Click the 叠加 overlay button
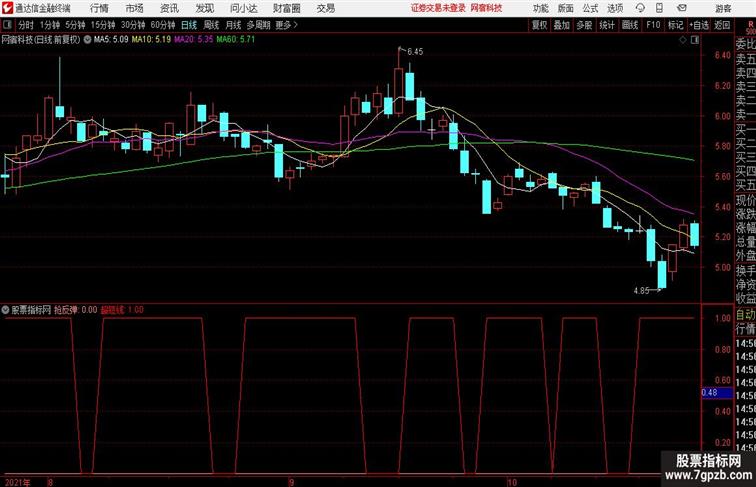 562,25
